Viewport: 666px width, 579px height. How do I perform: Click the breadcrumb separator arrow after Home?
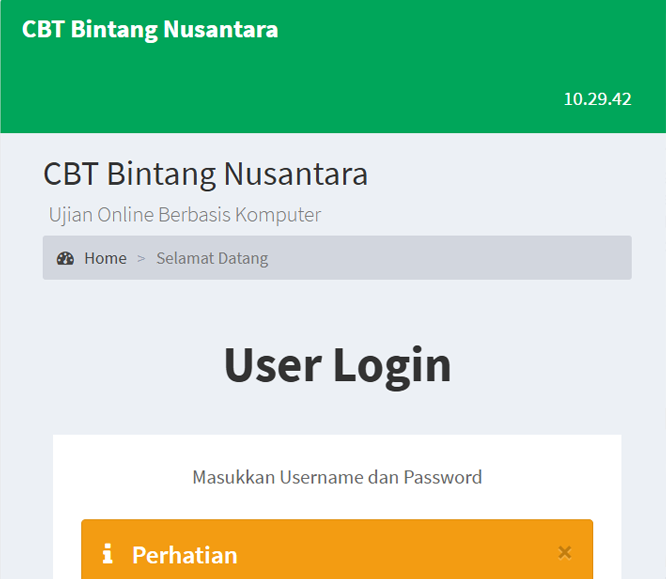(x=141, y=258)
